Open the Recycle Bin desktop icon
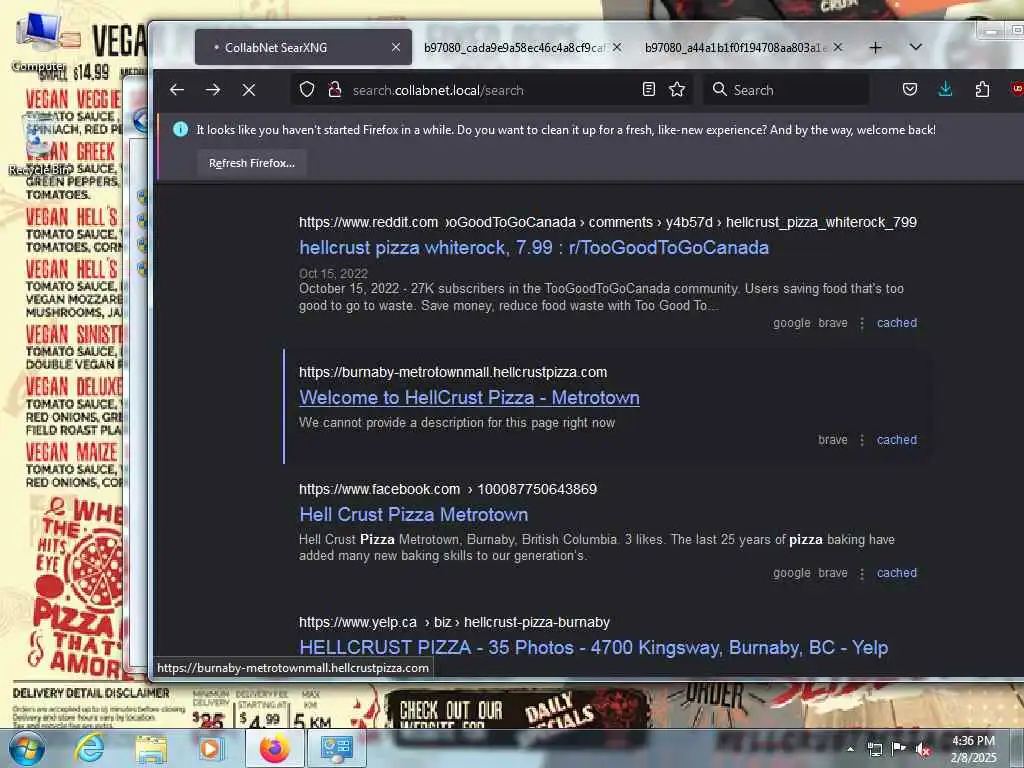Screen dimensions: 1024x768 pyautogui.click(x=38, y=145)
